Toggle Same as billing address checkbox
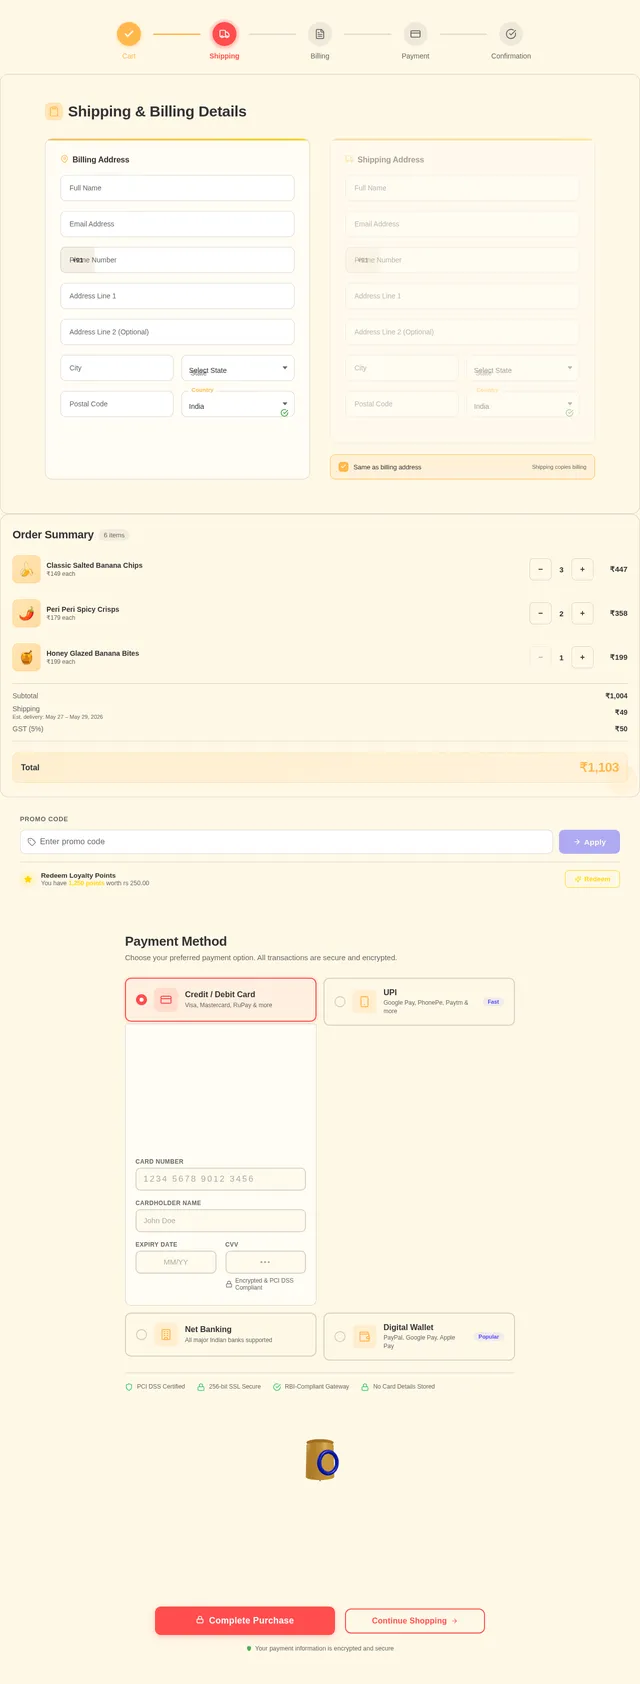 pos(343,467)
